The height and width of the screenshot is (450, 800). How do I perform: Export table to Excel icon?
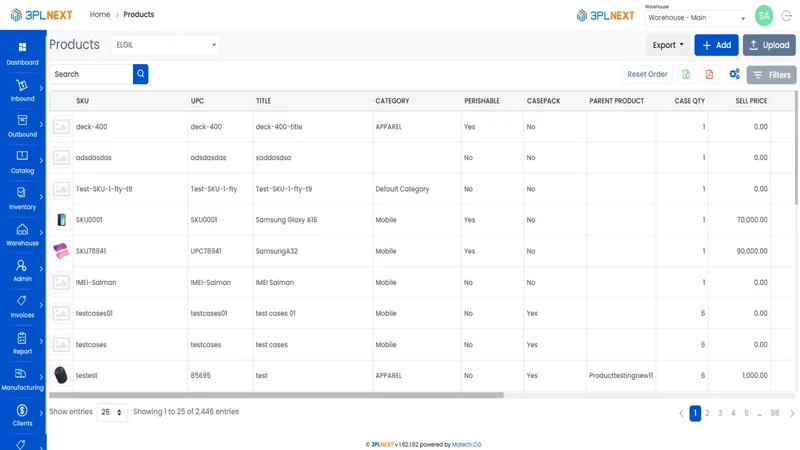pyautogui.click(x=686, y=74)
